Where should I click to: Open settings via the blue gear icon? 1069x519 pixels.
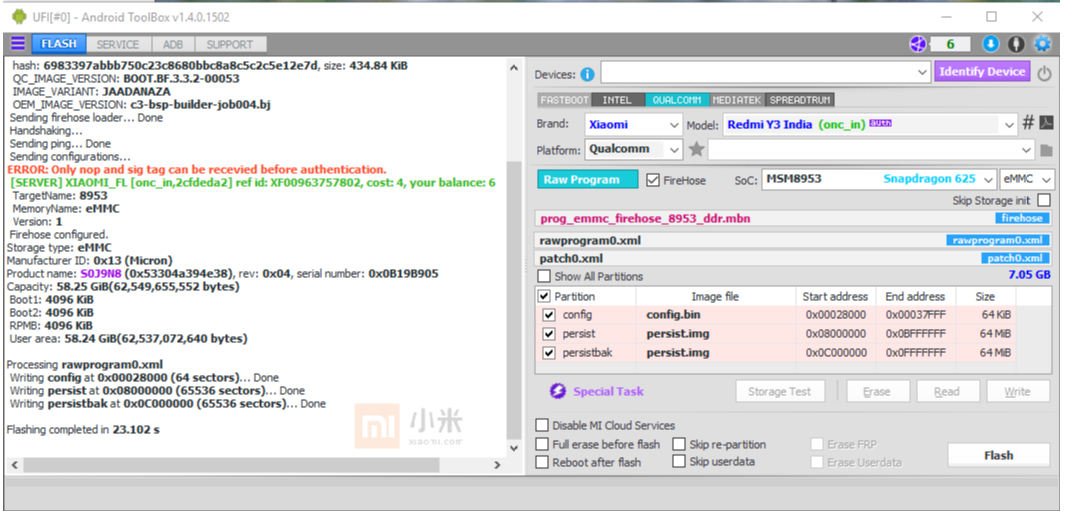(1042, 44)
